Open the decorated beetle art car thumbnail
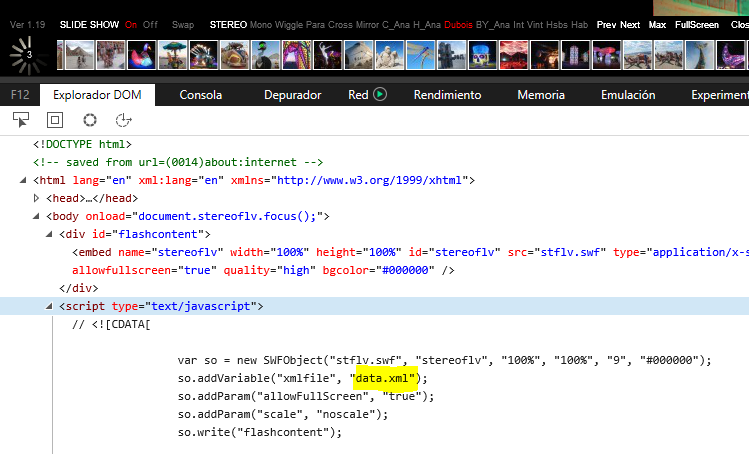The image size is (749, 454). 235,55
